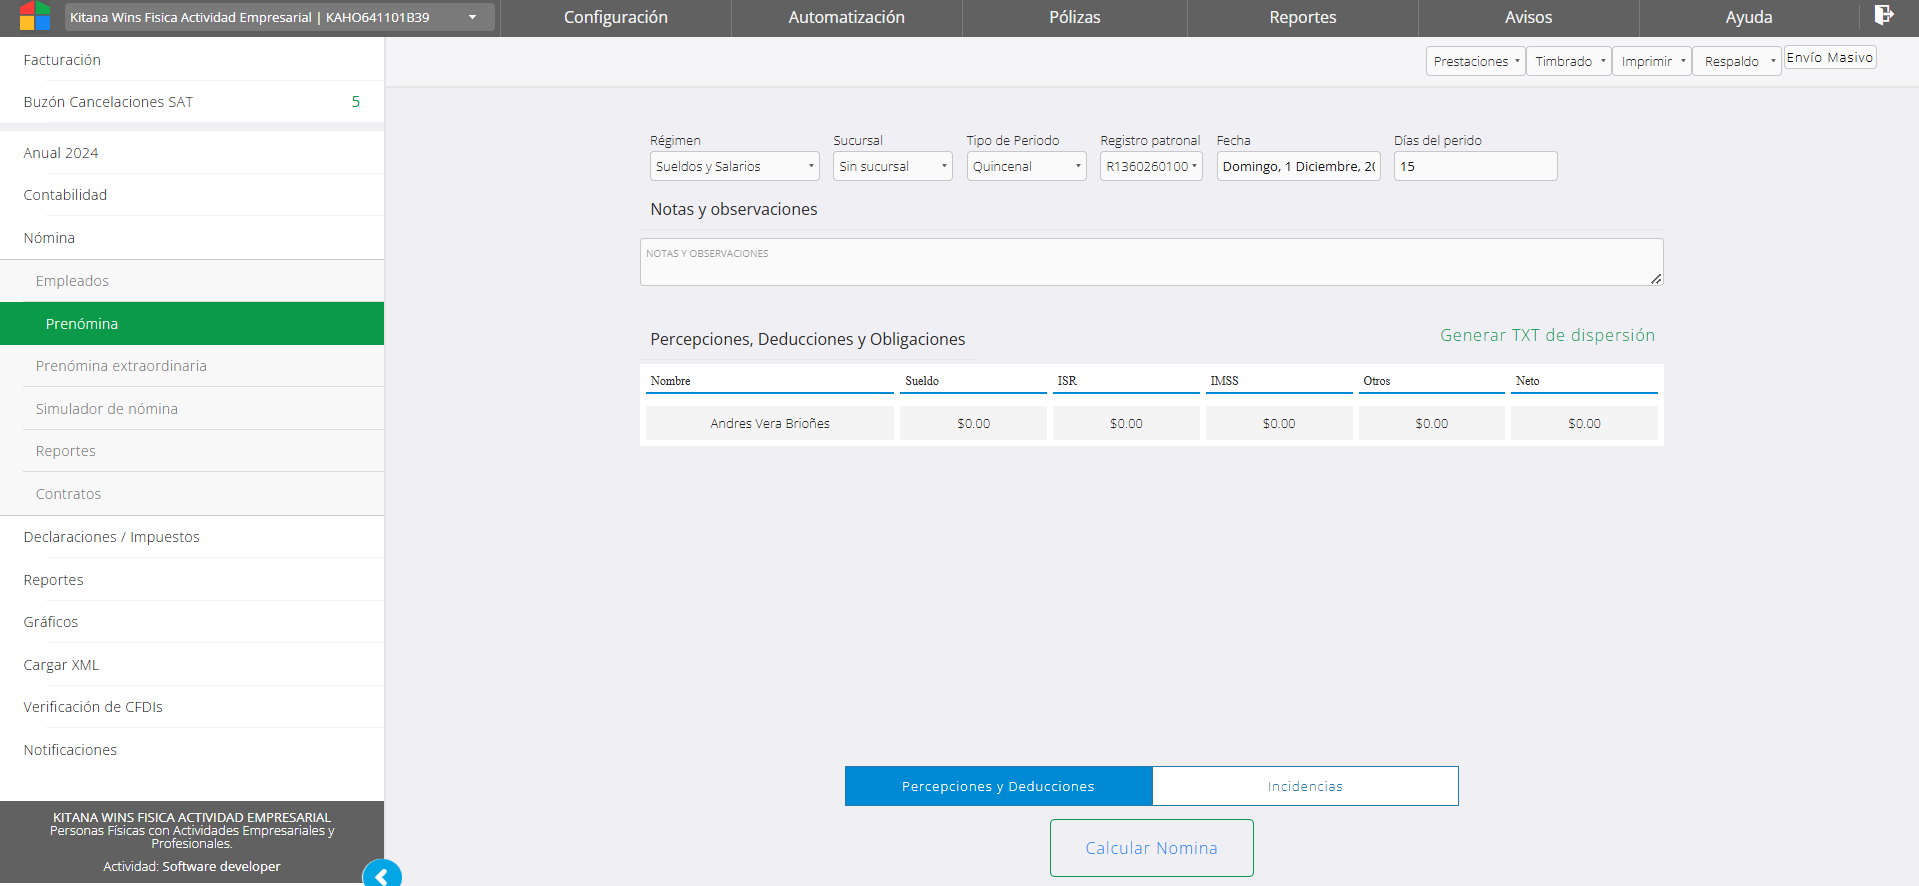The width and height of the screenshot is (1919, 886).
Task: Click the Envío Masivo button
Action: pyautogui.click(x=1829, y=58)
